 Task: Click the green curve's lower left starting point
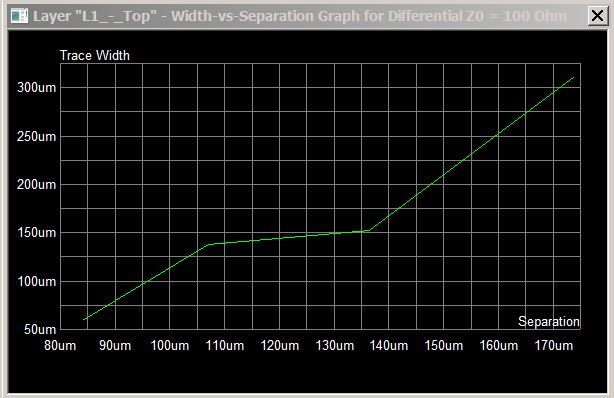click(84, 320)
